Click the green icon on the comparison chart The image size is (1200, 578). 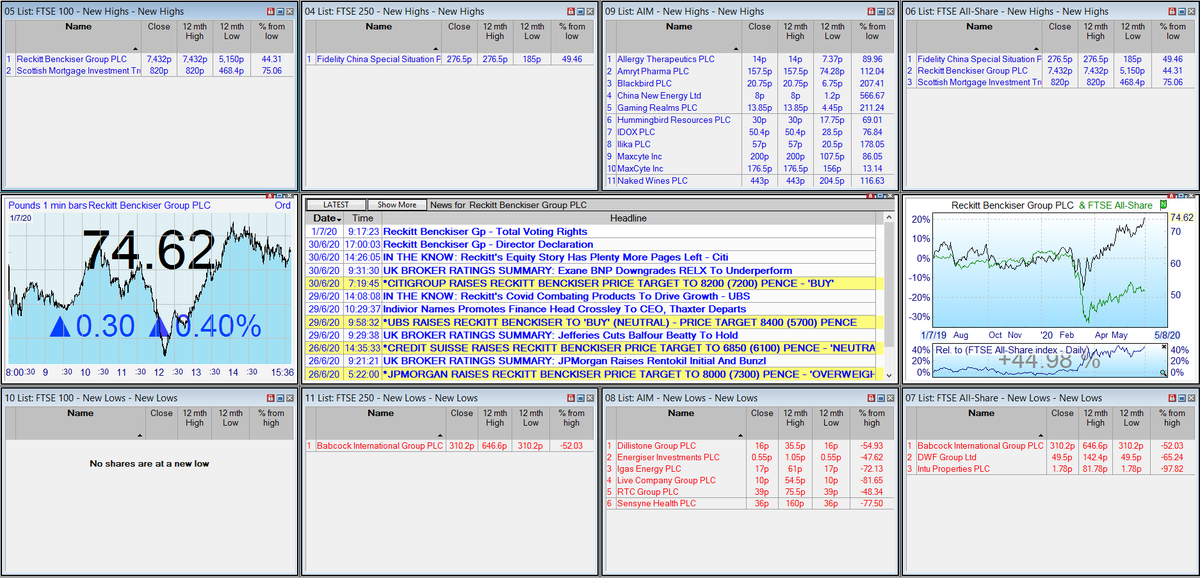coord(1163,205)
